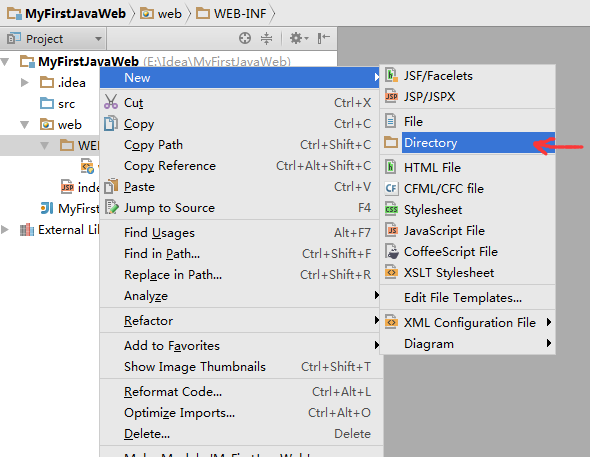The height and width of the screenshot is (457, 590).
Task: Click the web folder icon in project tree
Action: (x=47, y=124)
